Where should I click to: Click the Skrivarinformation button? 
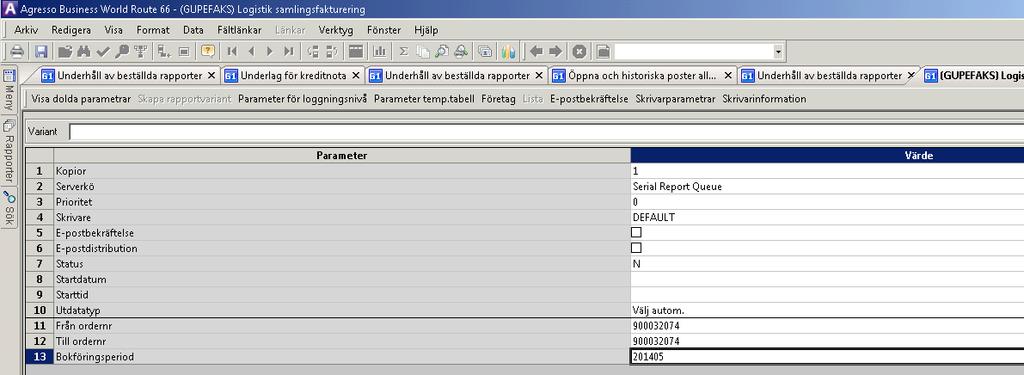point(764,99)
